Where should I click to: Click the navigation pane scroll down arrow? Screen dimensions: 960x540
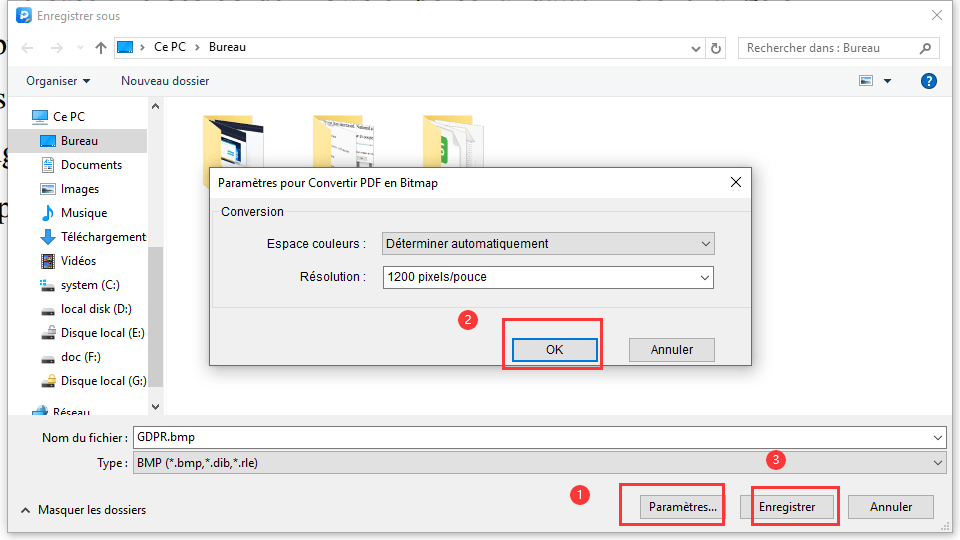(156, 407)
